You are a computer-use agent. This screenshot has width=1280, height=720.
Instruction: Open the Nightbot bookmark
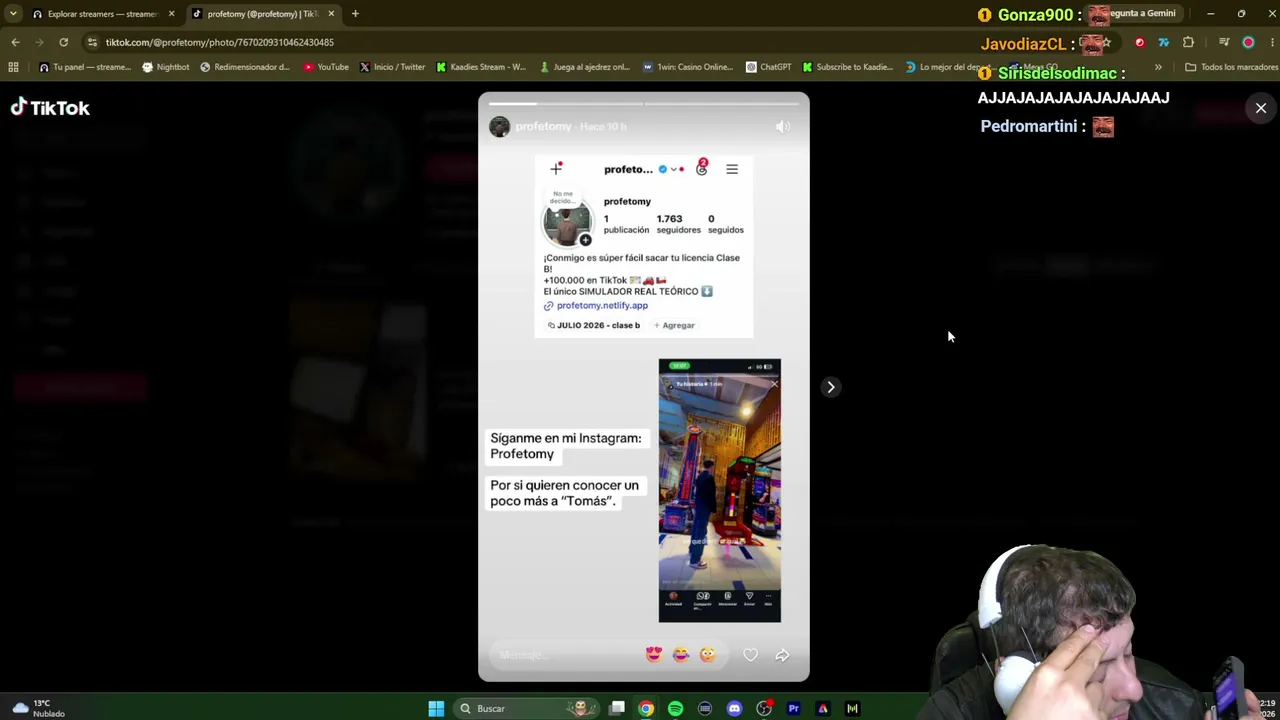coord(165,67)
